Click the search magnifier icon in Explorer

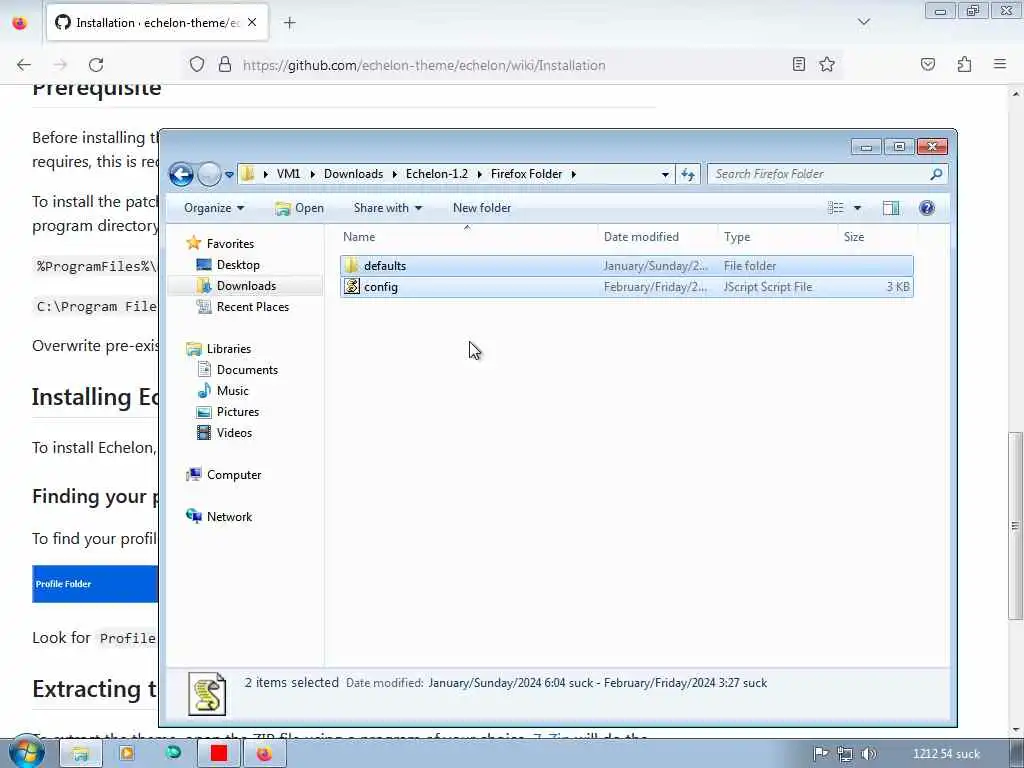[x=936, y=174]
